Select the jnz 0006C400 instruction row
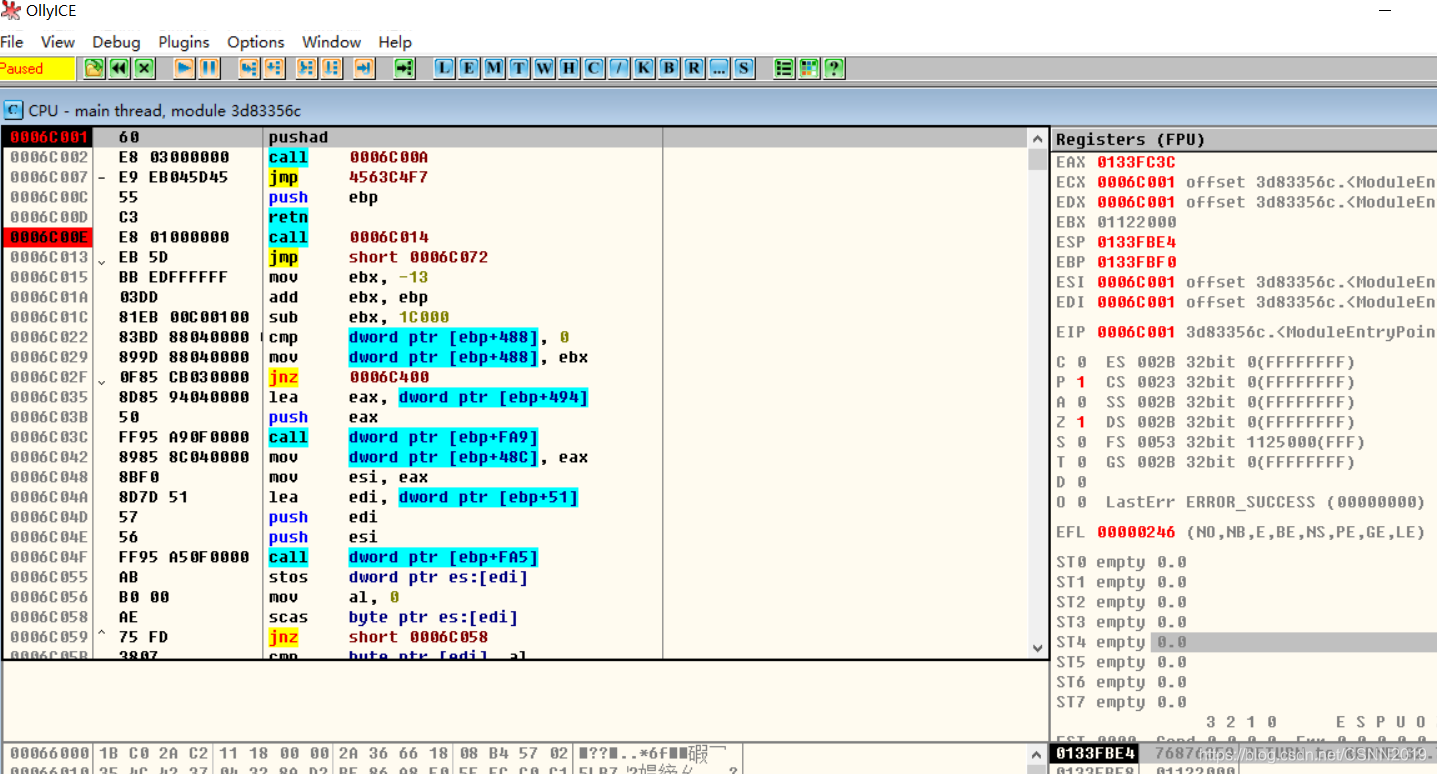The width and height of the screenshot is (1437, 774). pyautogui.click(x=515, y=377)
